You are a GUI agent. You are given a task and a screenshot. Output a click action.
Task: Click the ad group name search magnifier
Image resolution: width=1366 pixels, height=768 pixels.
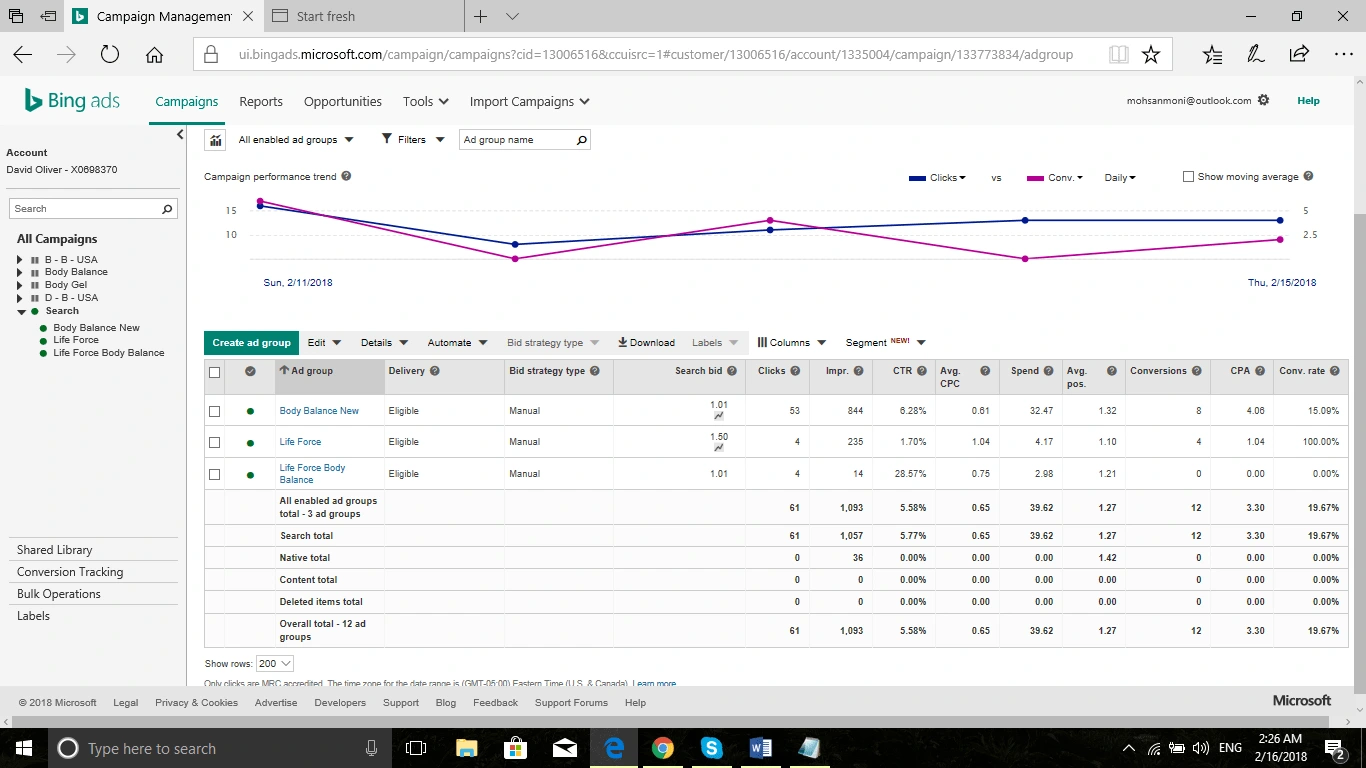pos(581,140)
